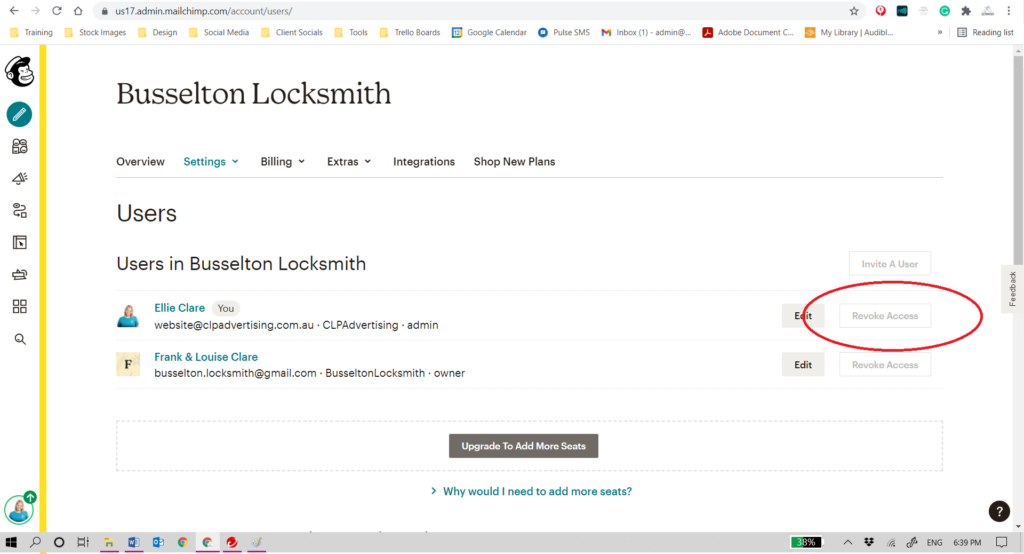Open Word from the taskbar
The width and height of the screenshot is (1024, 554).
pyautogui.click(x=134, y=542)
